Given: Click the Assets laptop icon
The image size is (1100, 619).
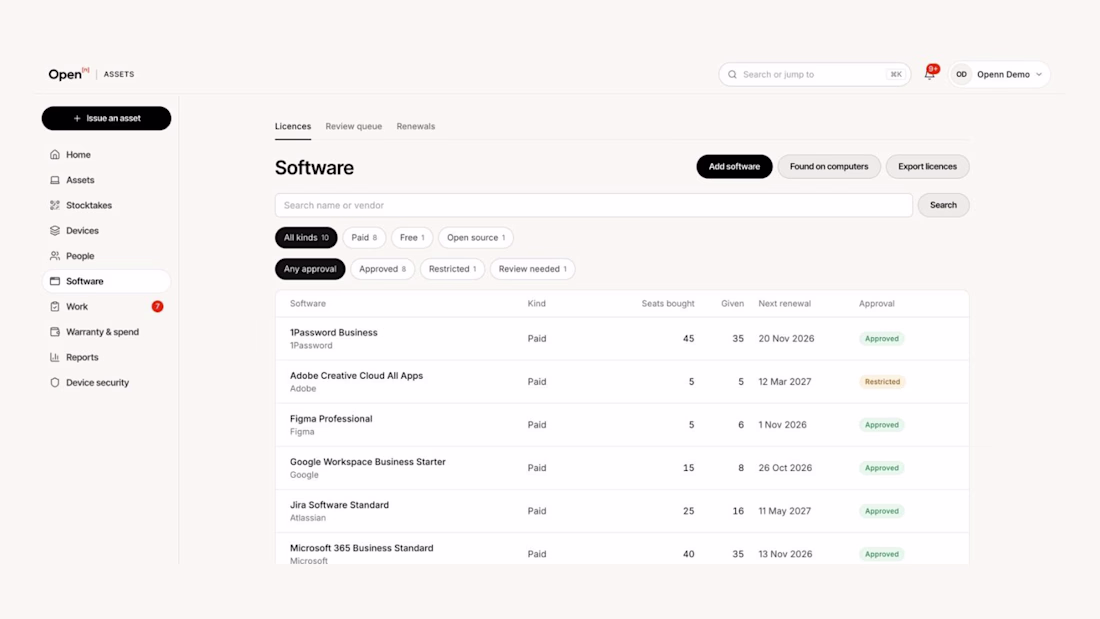Looking at the screenshot, I should (55, 180).
